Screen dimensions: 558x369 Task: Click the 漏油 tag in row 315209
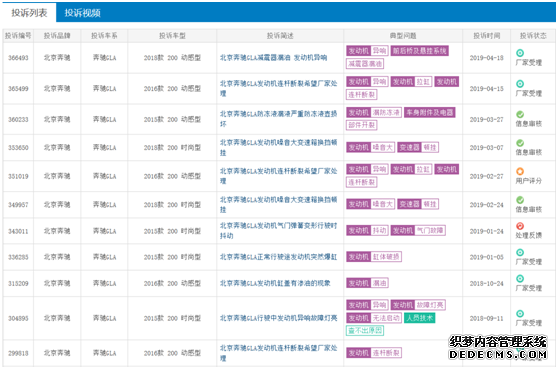pyautogui.click(x=379, y=283)
